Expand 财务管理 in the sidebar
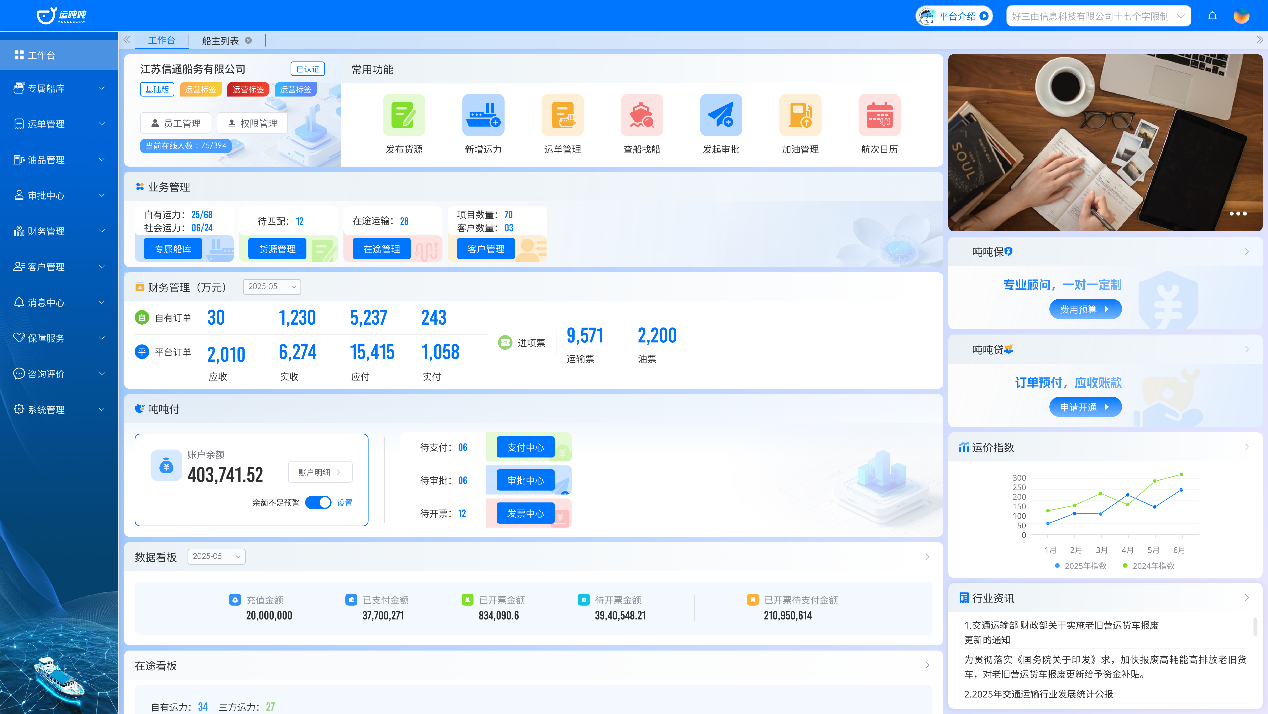The width and height of the screenshot is (1268, 714). [59, 231]
